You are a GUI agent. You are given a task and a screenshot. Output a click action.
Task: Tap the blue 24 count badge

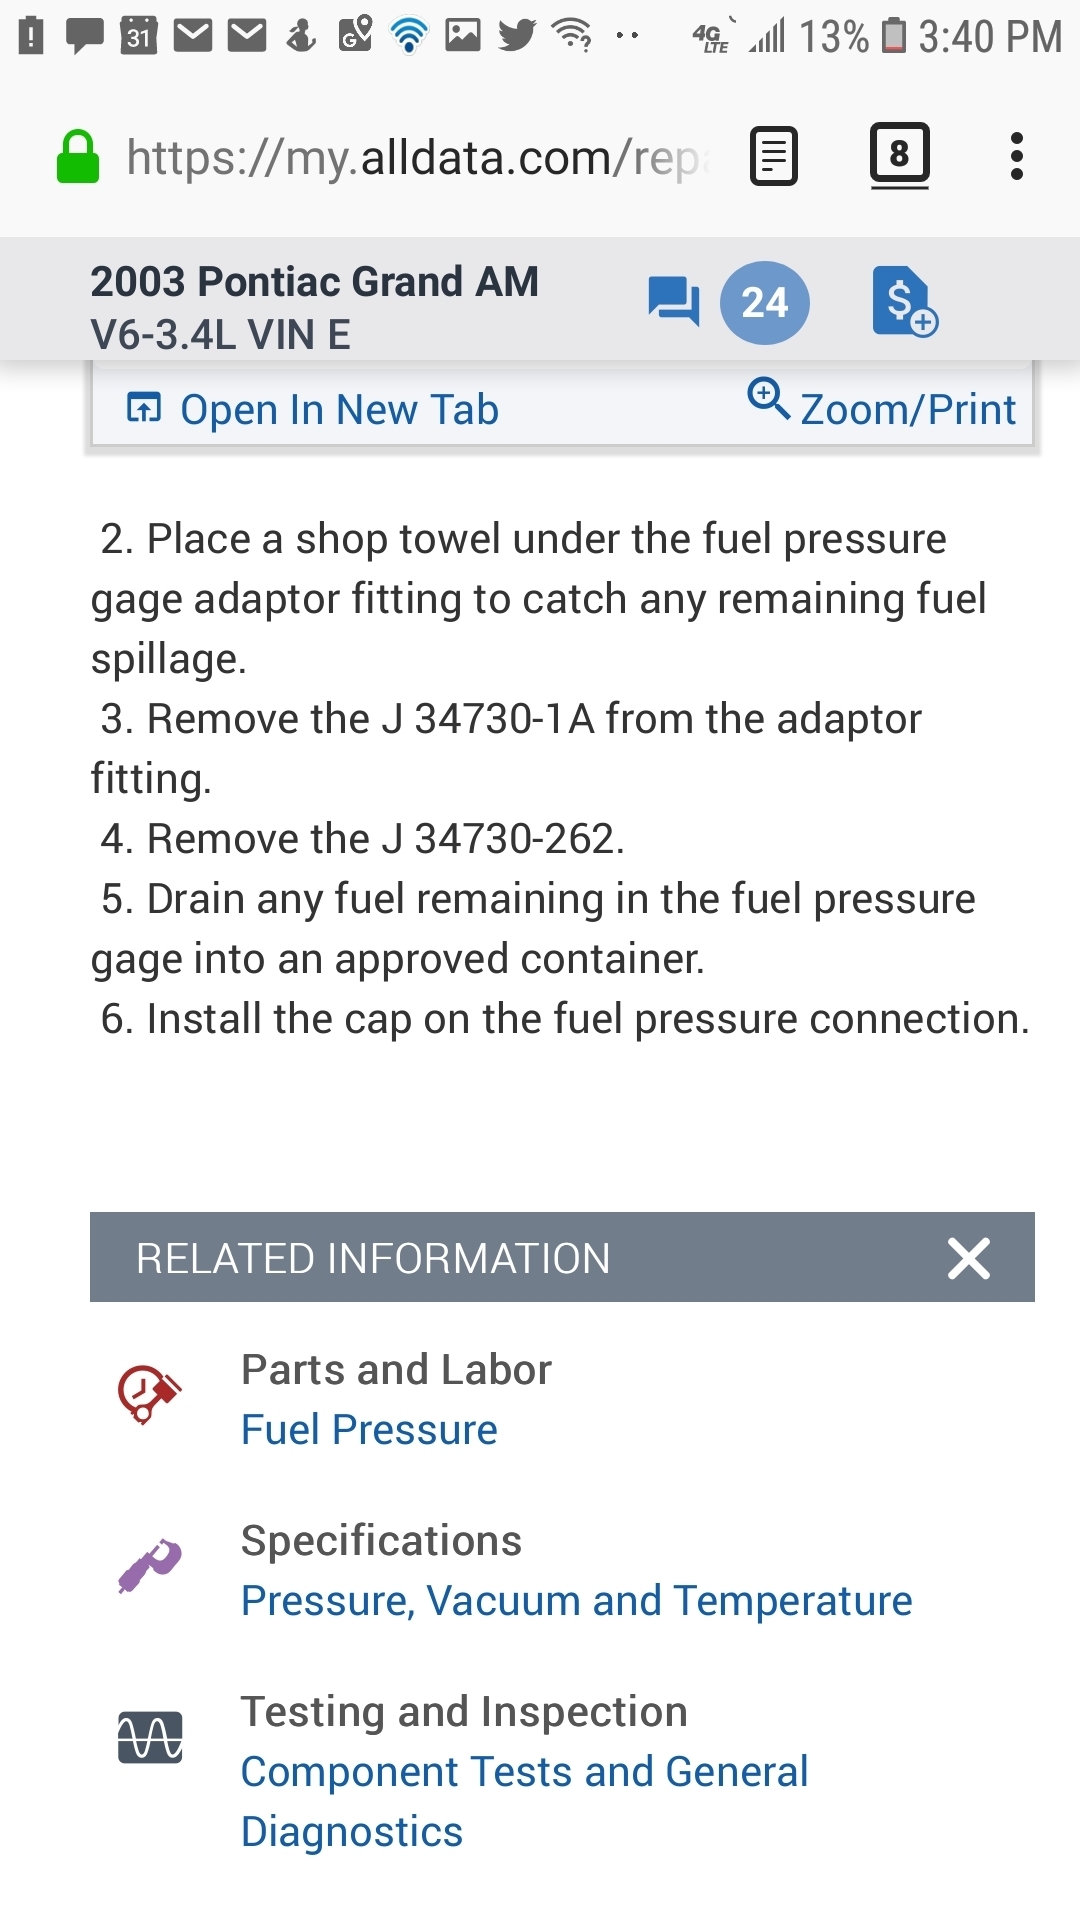(x=765, y=302)
